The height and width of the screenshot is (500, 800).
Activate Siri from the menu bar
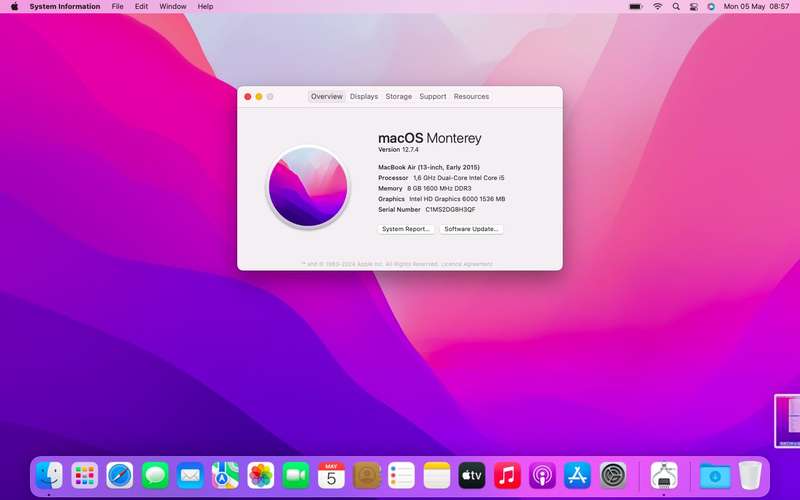coord(711,7)
